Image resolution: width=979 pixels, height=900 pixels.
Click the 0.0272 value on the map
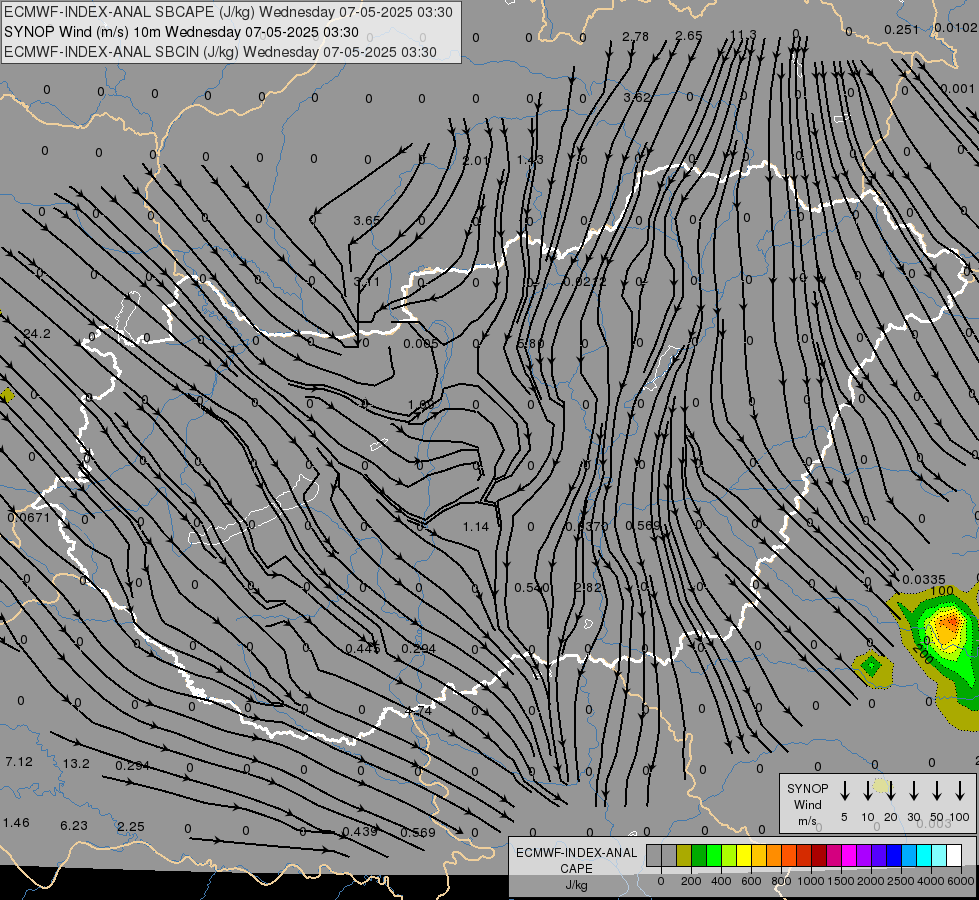pos(585,282)
